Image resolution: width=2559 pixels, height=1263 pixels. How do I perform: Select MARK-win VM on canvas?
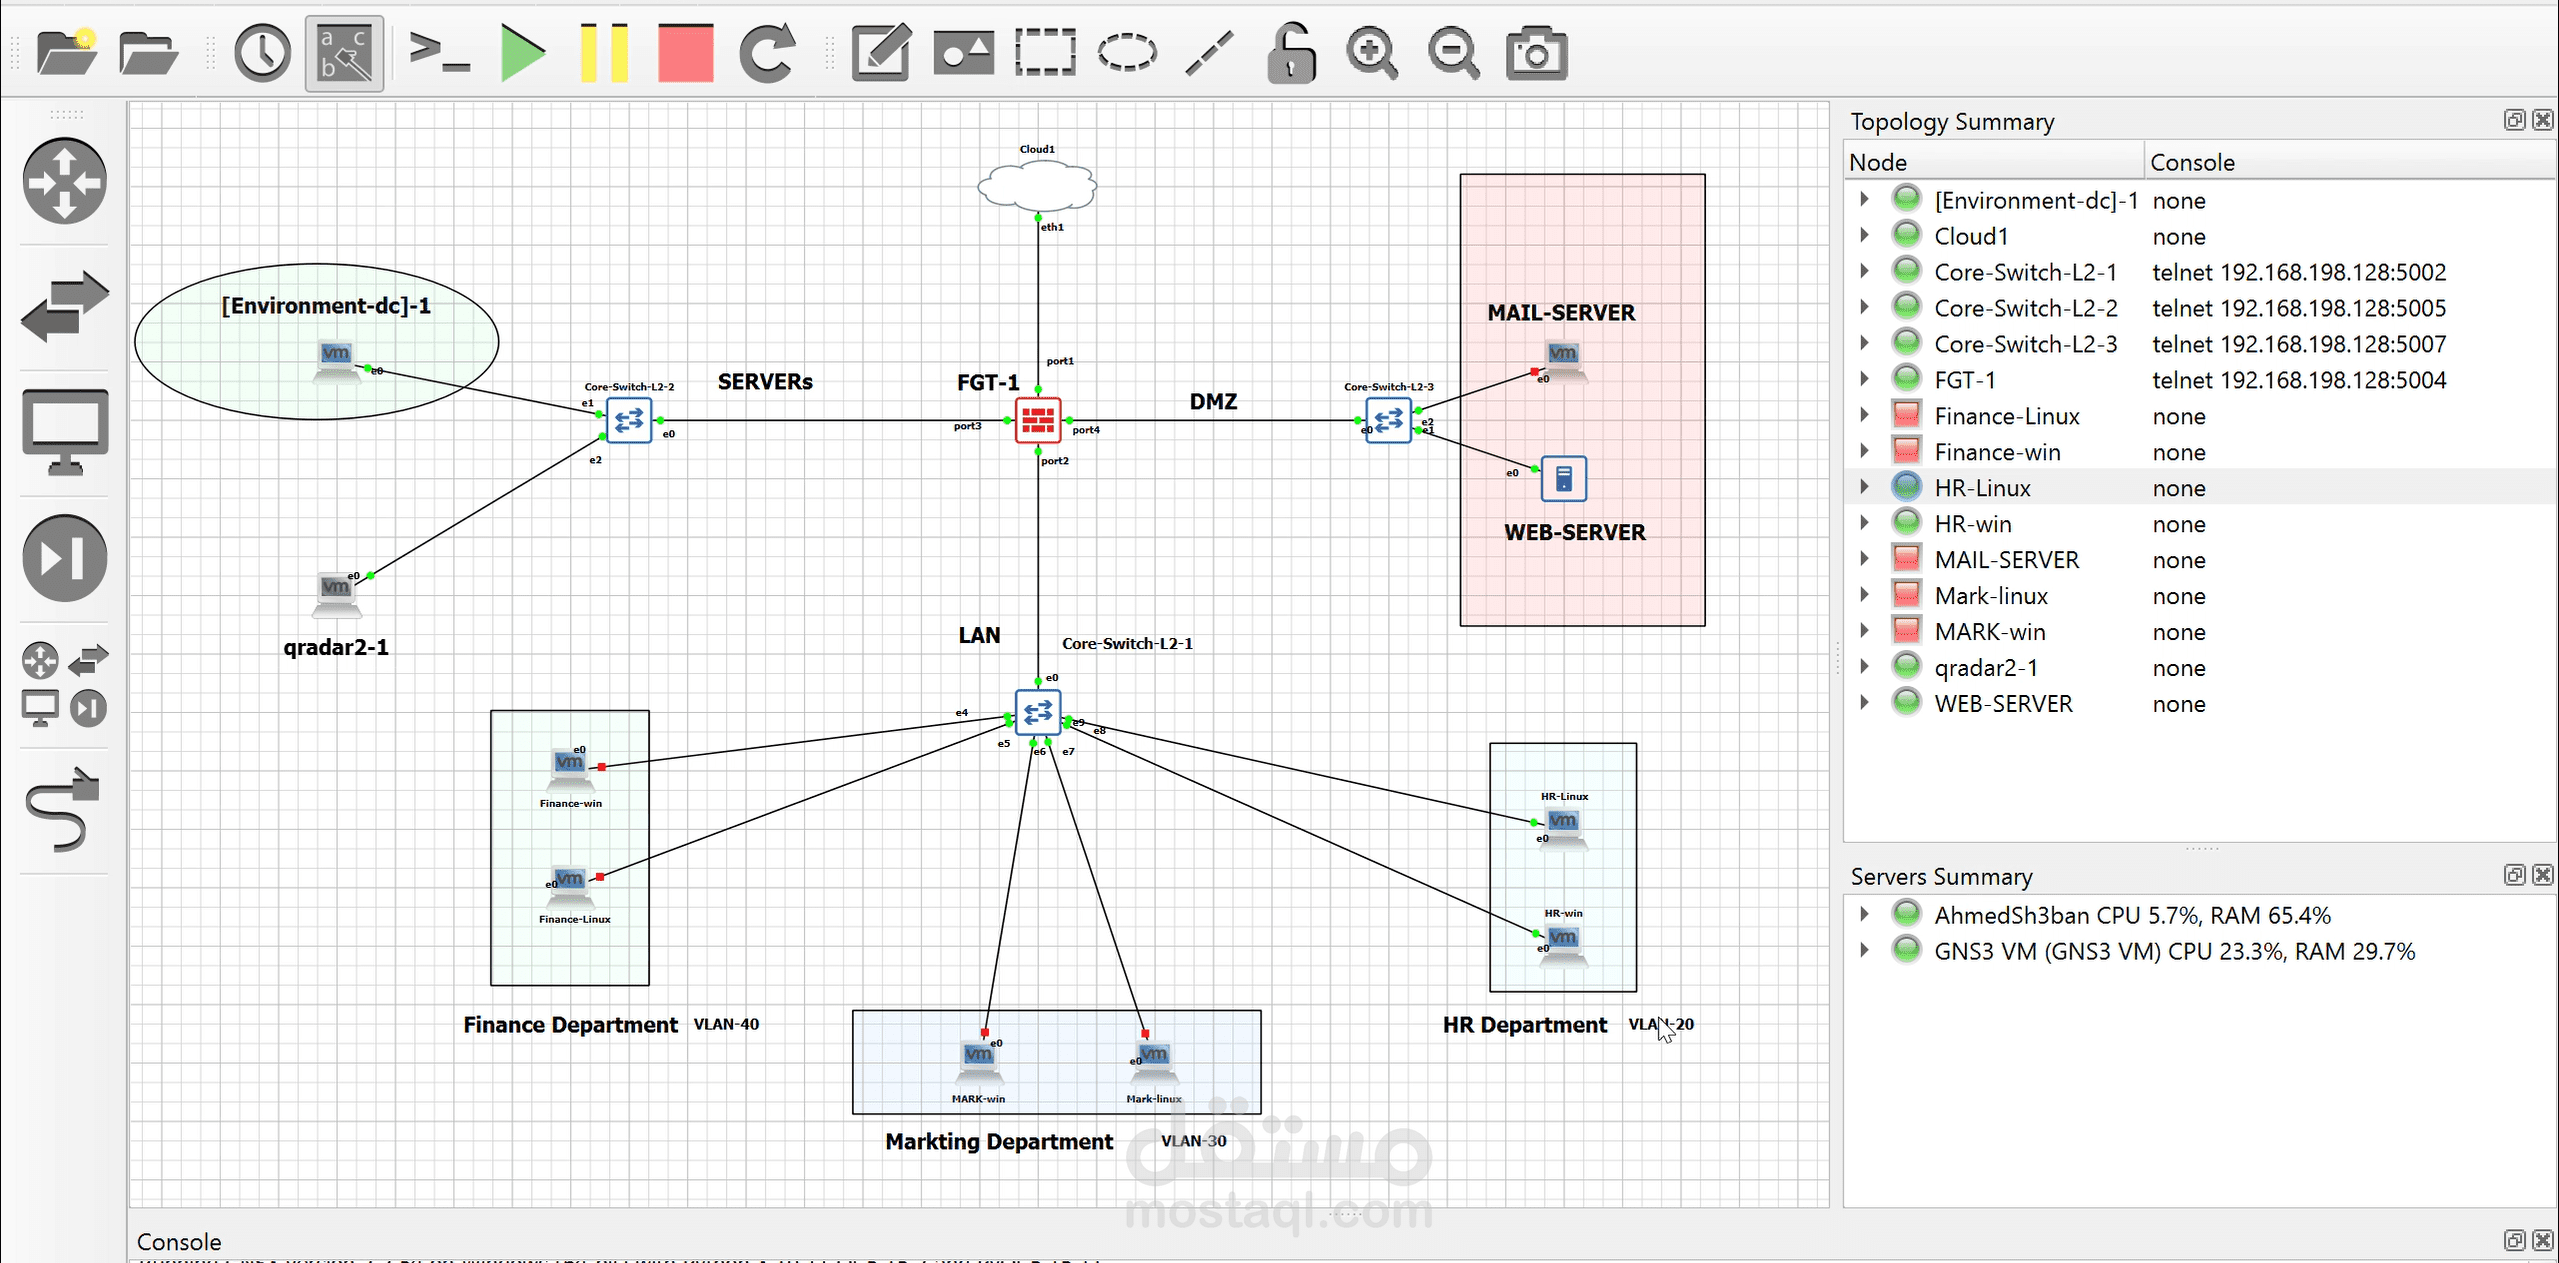click(978, 1063)
